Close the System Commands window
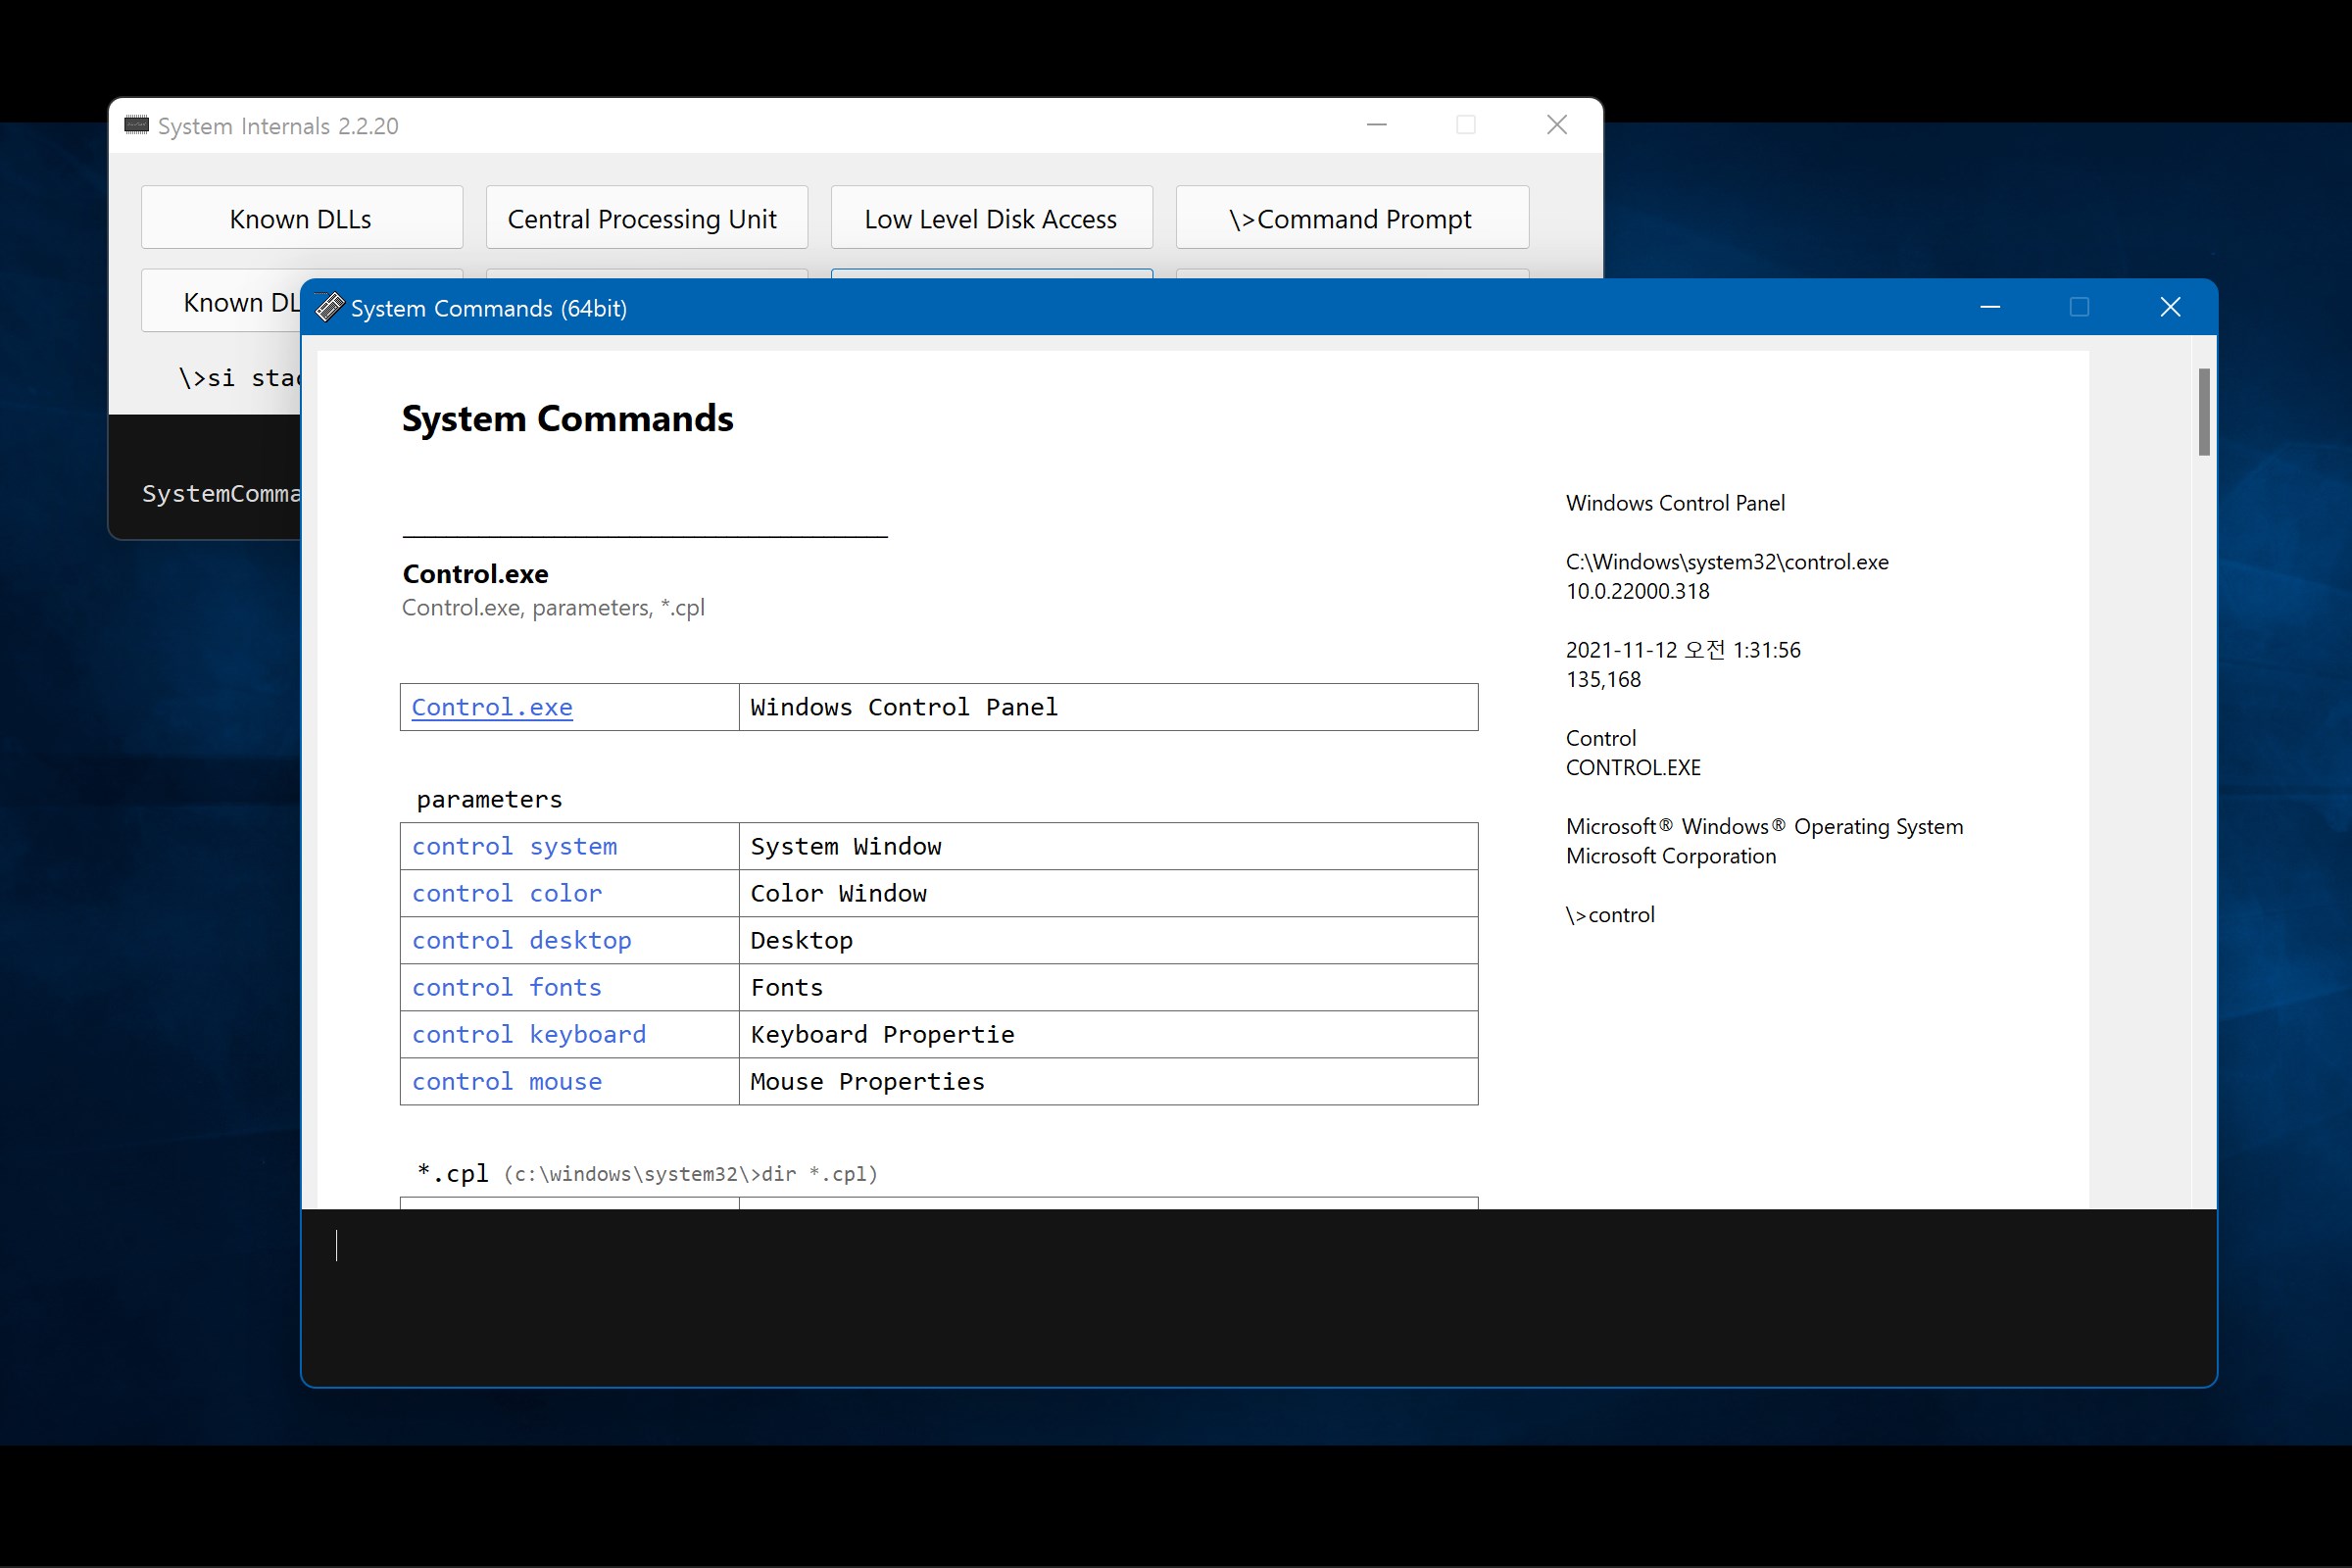2352x1568 pixels. 2170,307
